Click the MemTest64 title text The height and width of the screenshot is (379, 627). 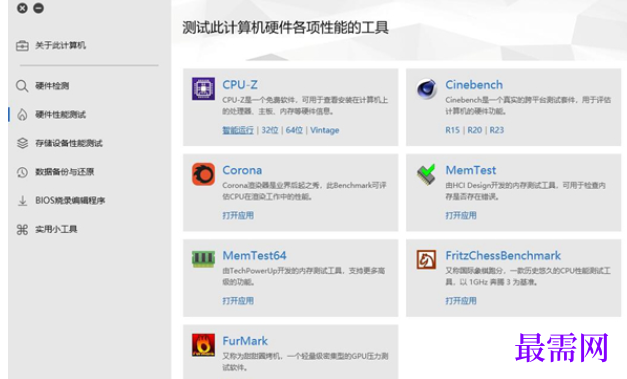click(255, 255)
